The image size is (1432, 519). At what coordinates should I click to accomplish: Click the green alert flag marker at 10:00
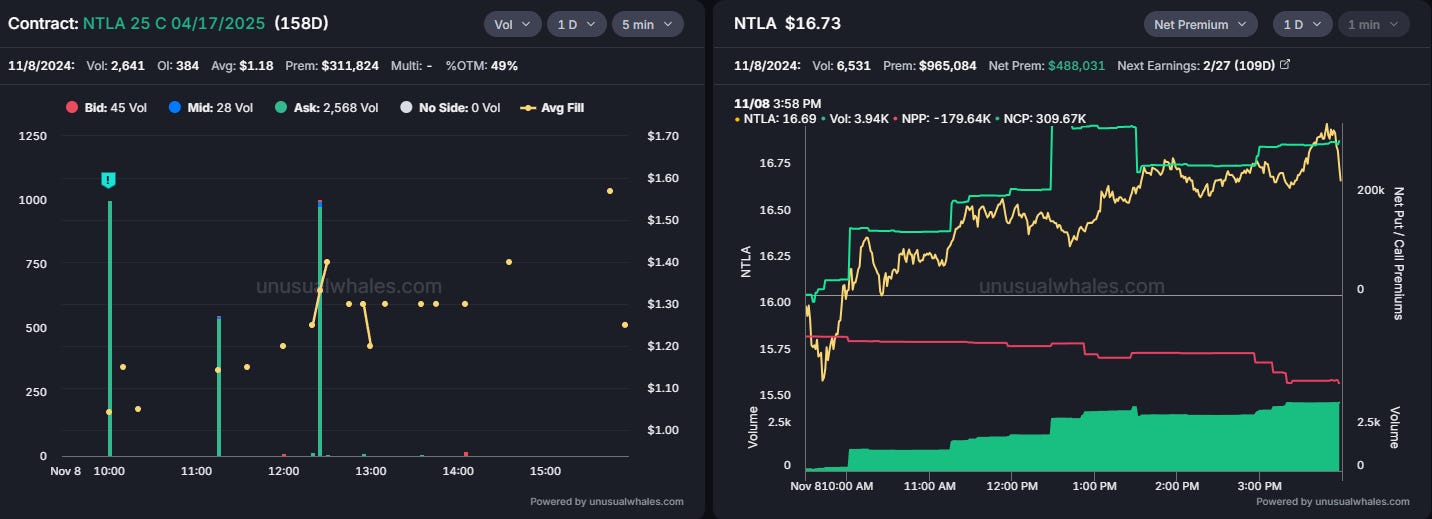tap(109, 179)
